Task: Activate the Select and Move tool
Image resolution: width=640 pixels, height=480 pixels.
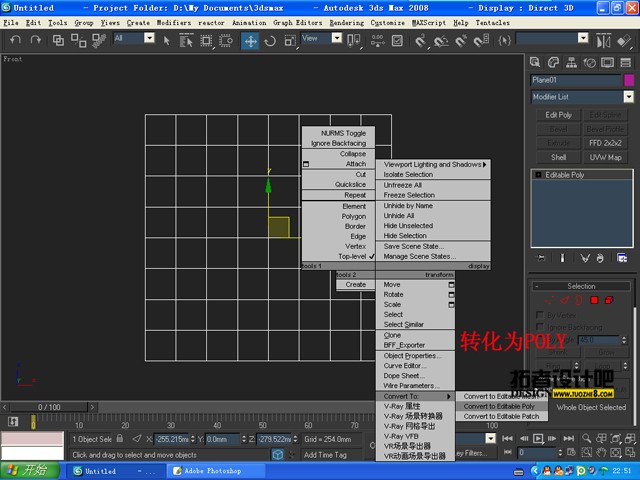Action: point(250,41)
